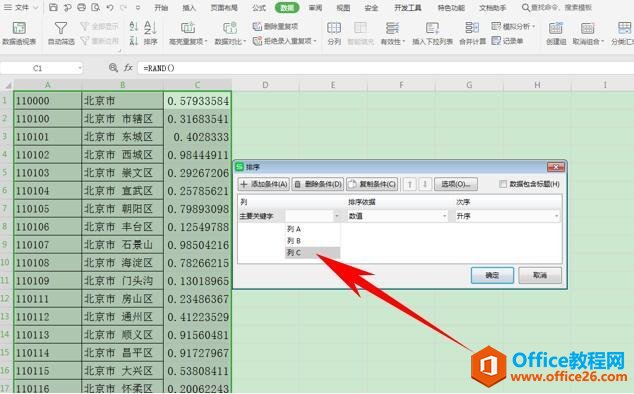Click cell C4 with 0.98444911
The width and height of the screenshot is (634, 394).
[x=198, y=155]
